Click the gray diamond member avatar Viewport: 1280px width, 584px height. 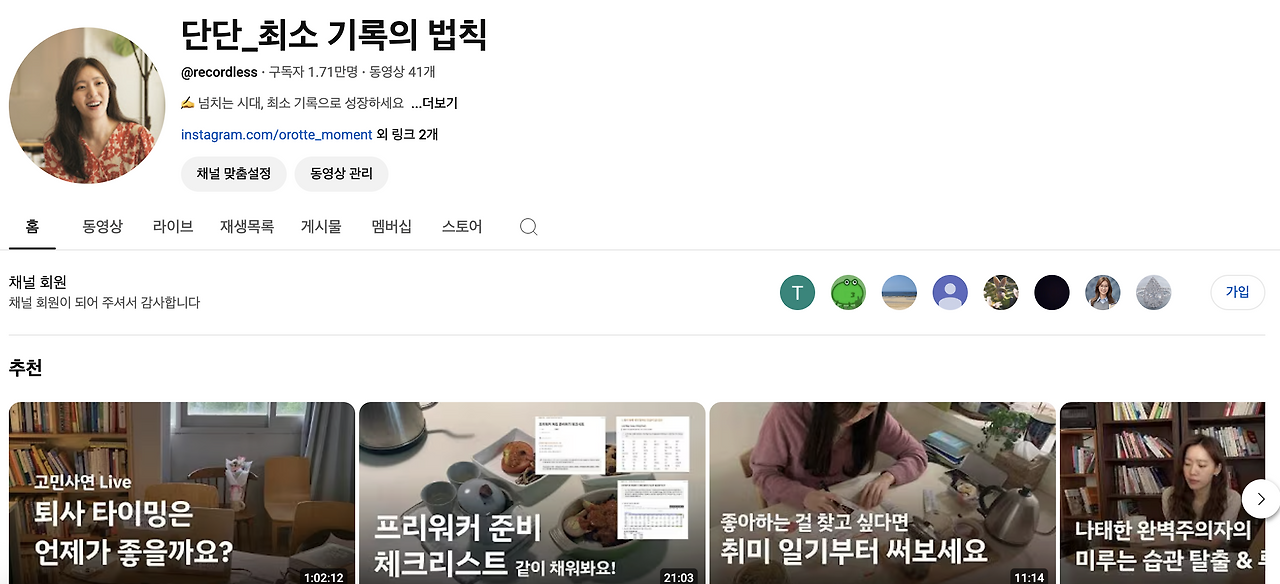(1154, 293)
